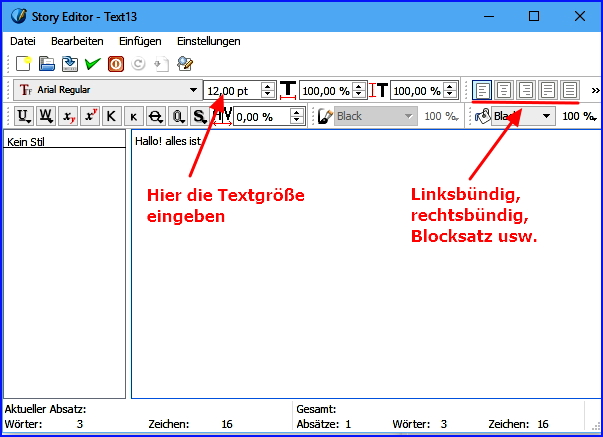Click the New/clear text icon
This screenshot has height=437, width=603.
tap(24, 64)
